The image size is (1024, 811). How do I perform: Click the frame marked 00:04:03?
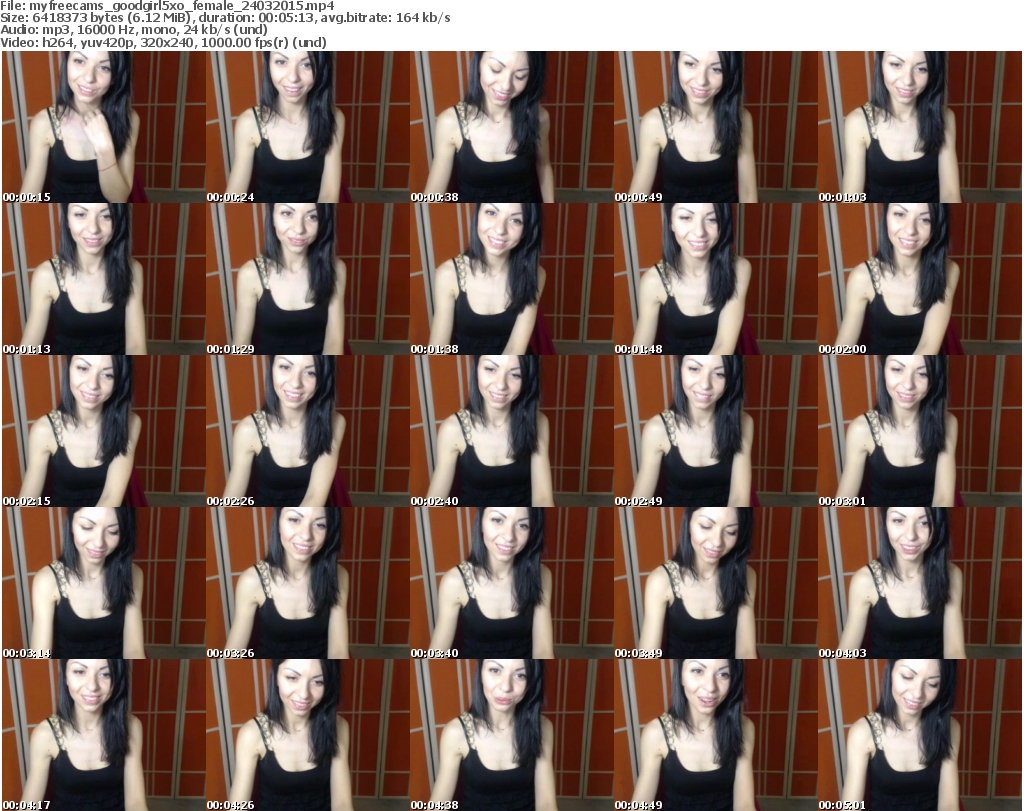(x=918, y=583)
